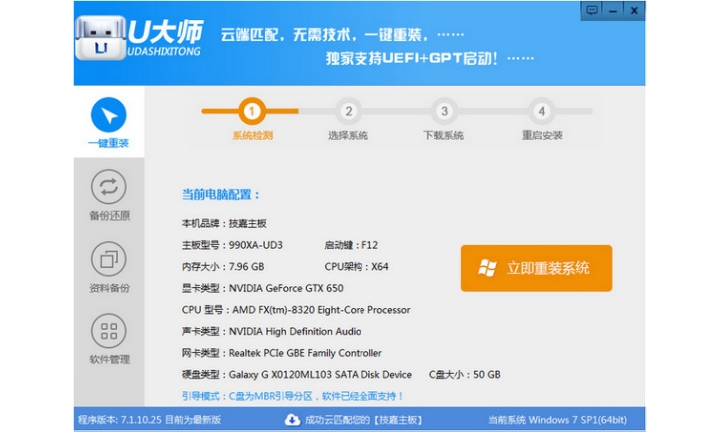The width and height of the screenshot is (720, 432).
Task: Click the NVIDIA GeForce GTX 650 row
Action: pyautogui.click(x=262, y=288)
